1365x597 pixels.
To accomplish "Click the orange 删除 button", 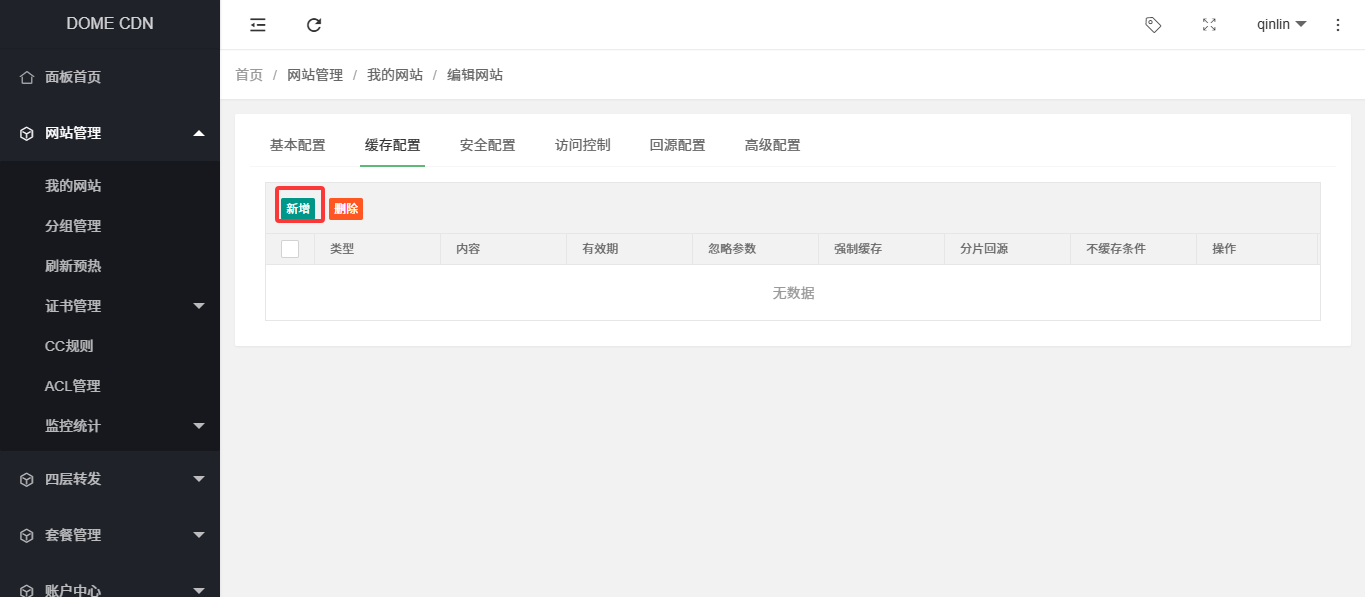I will [x=346, y=208].
